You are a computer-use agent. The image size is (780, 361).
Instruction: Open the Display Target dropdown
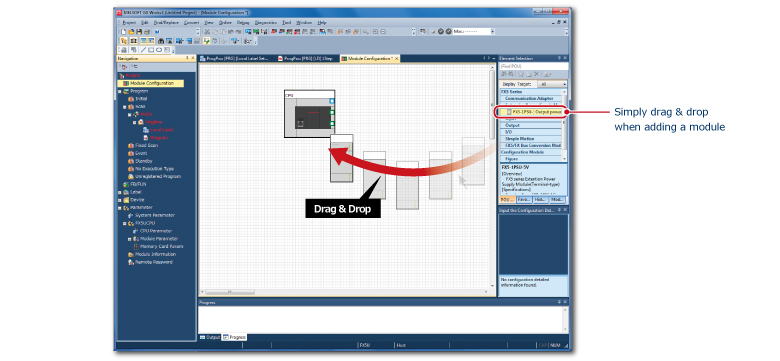click(x=553, y=85)
